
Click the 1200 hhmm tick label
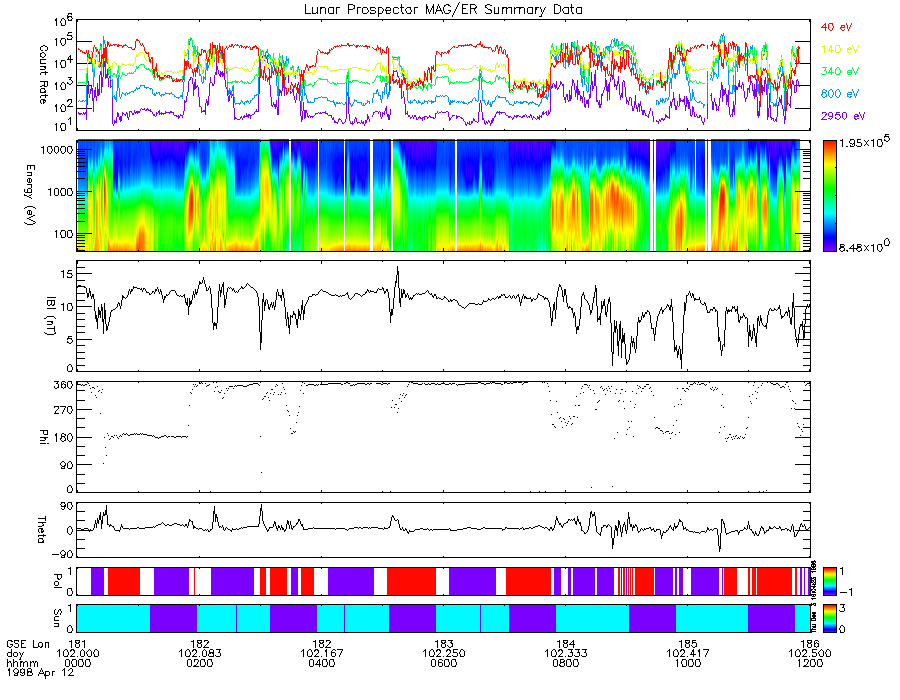pyautogui.click(x=810, y=663)
